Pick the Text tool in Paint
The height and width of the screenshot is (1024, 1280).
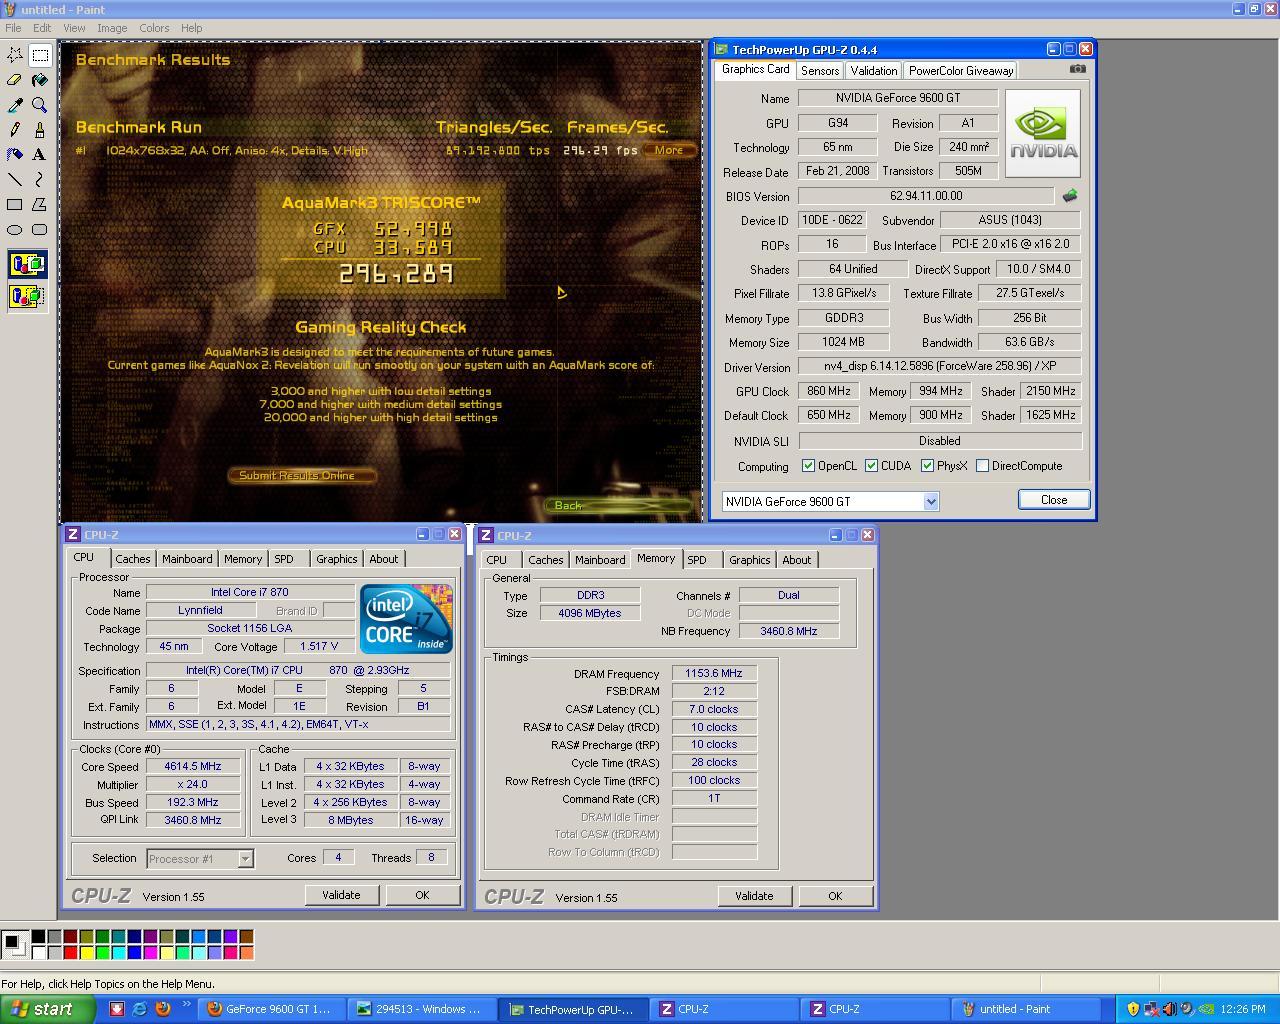point(40,155)
